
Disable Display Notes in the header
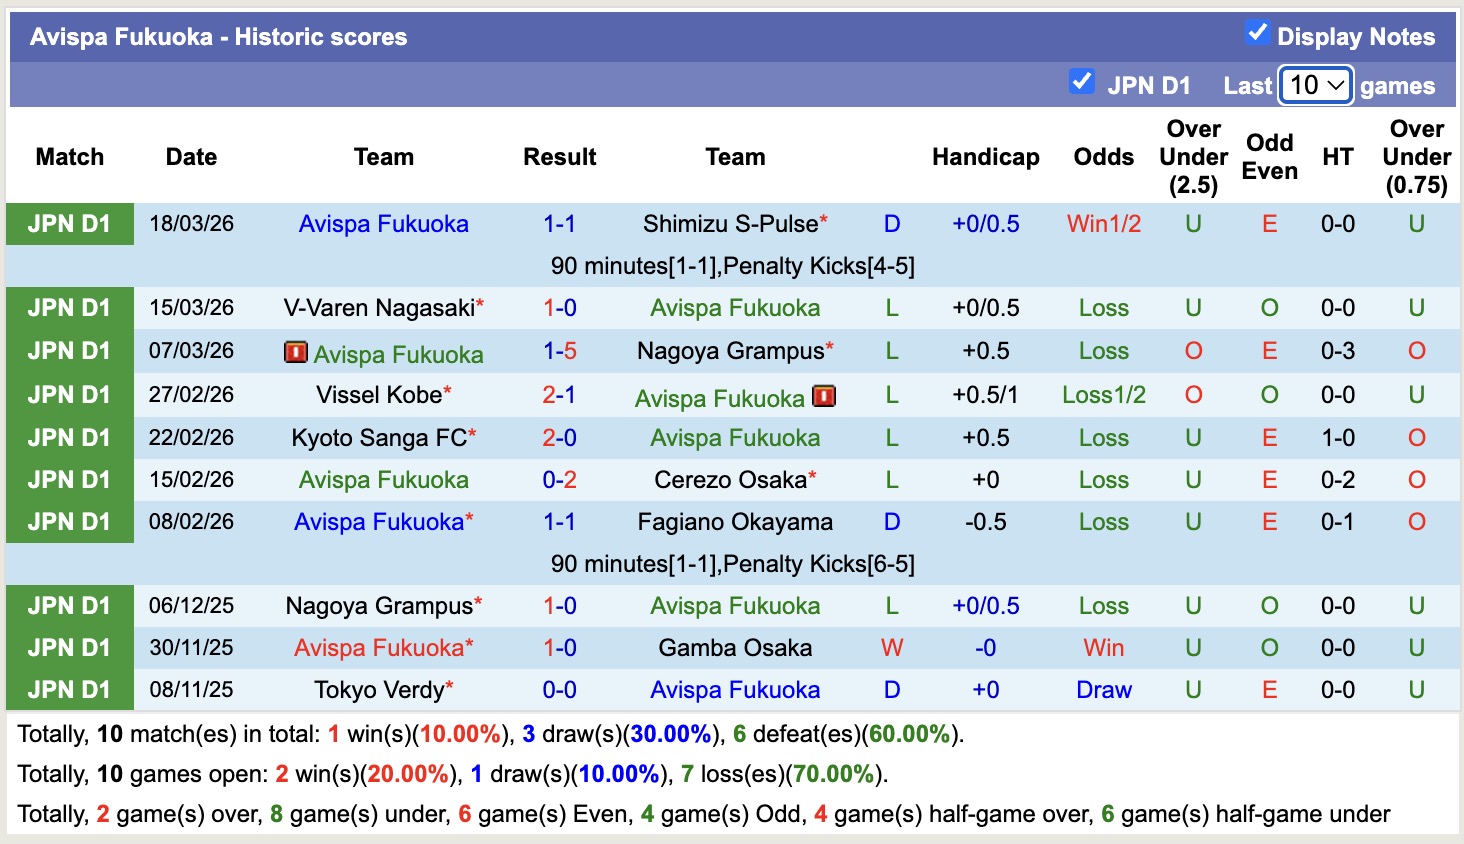point(1256,33)
